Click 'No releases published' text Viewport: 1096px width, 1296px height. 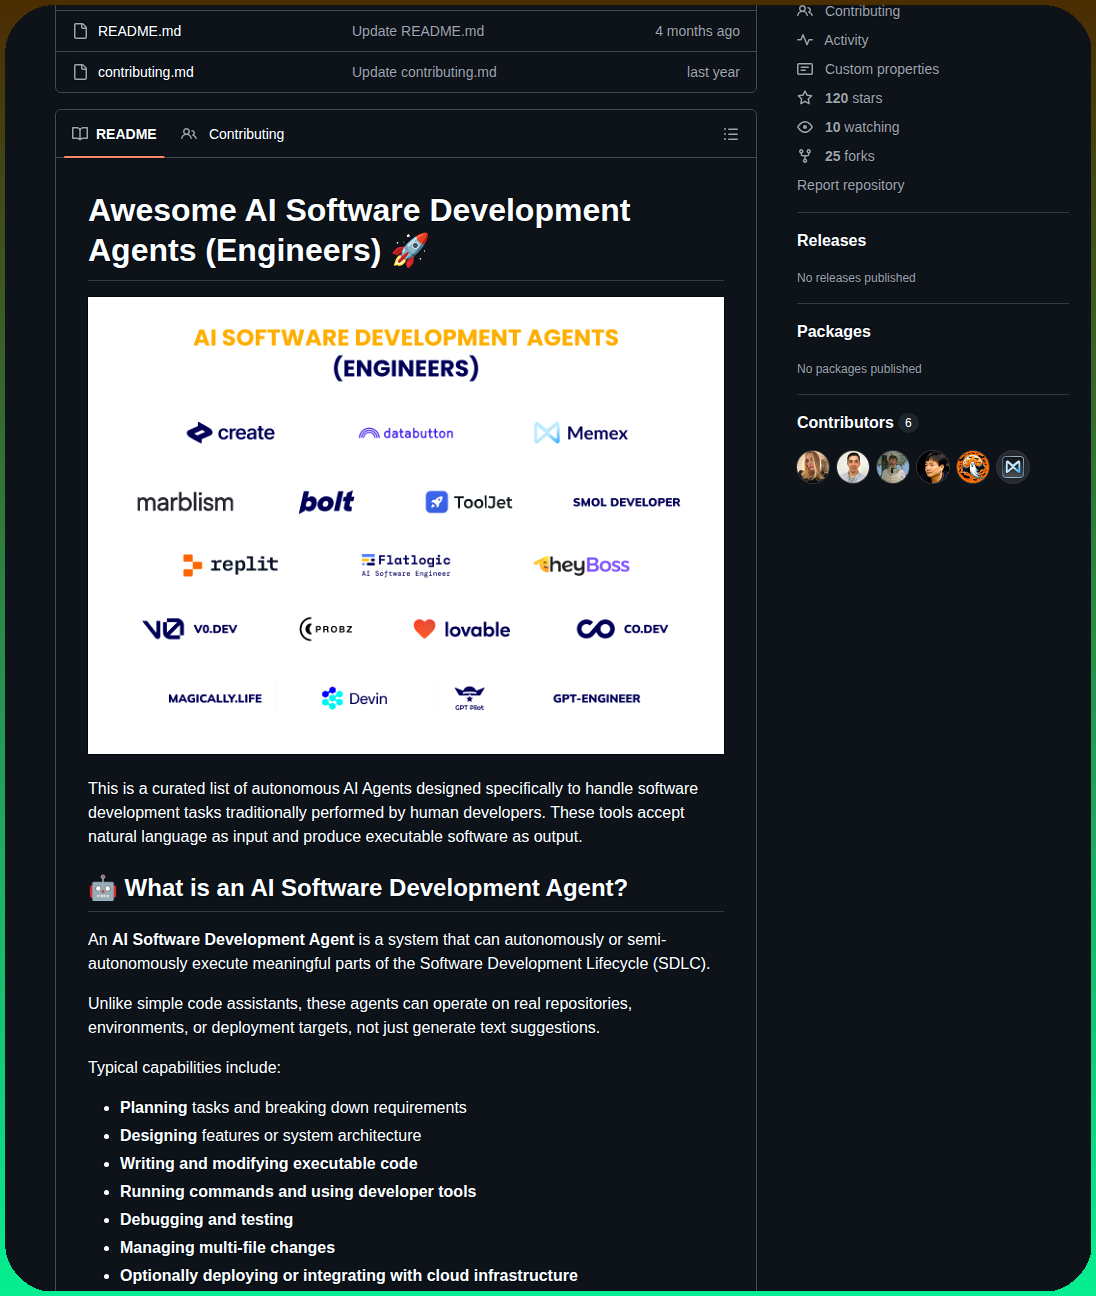pyautogui.click(x=856, y=278)
